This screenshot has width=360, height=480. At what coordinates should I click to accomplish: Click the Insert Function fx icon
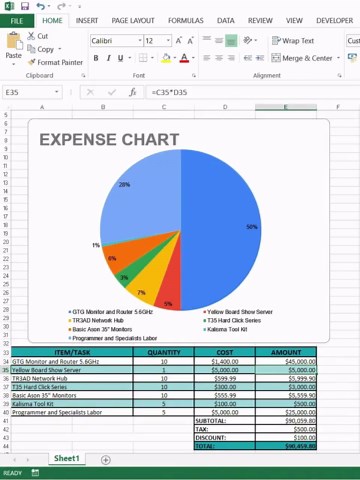(x=133, y=92)
